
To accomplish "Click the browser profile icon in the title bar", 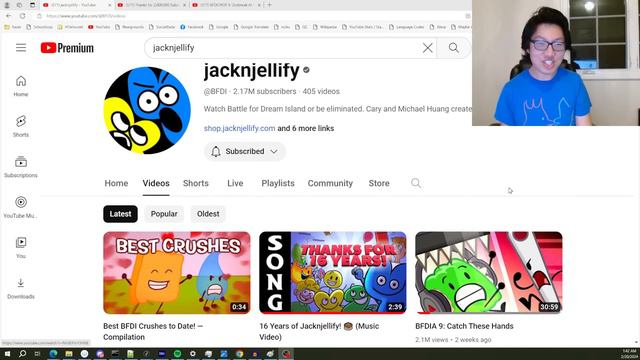I will tap(7, 5).
